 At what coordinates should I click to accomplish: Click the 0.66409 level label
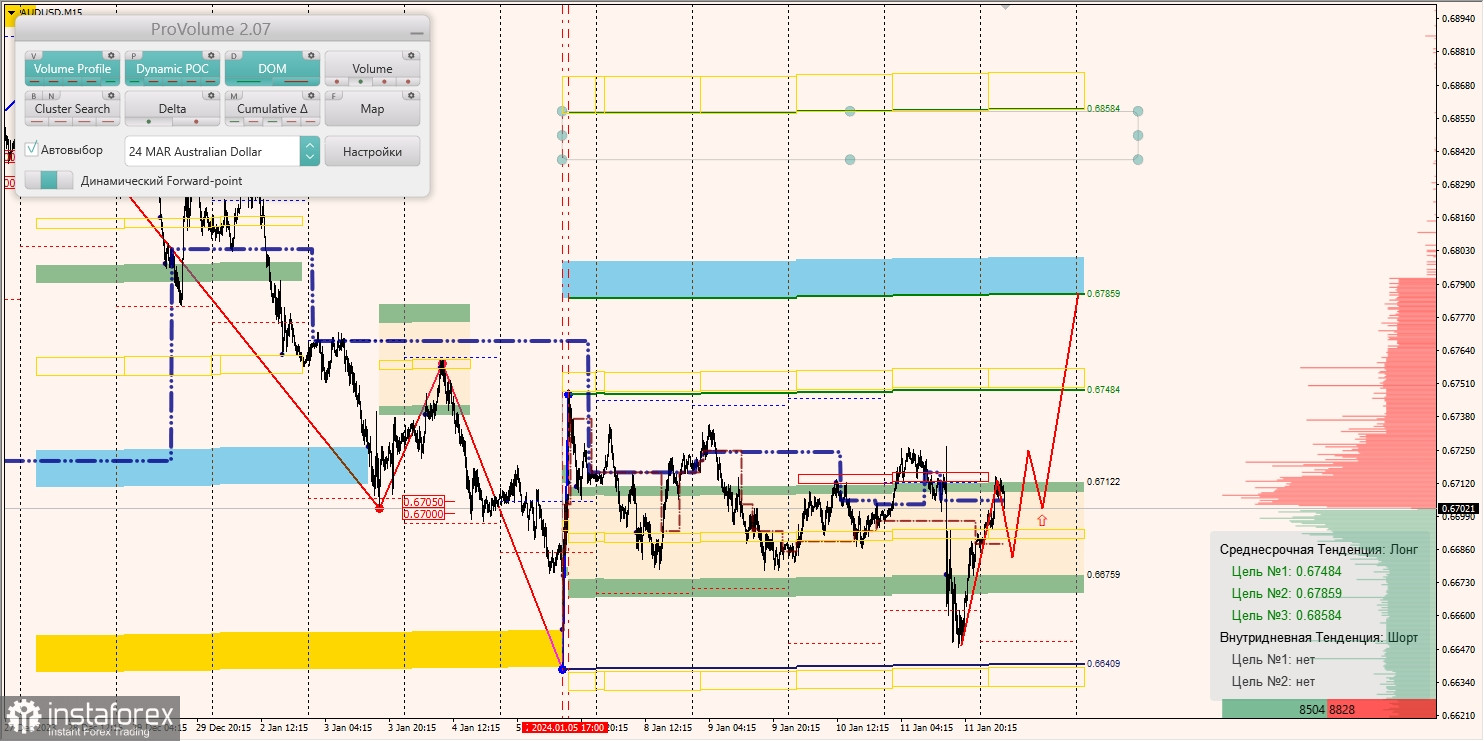[1103, 663]
